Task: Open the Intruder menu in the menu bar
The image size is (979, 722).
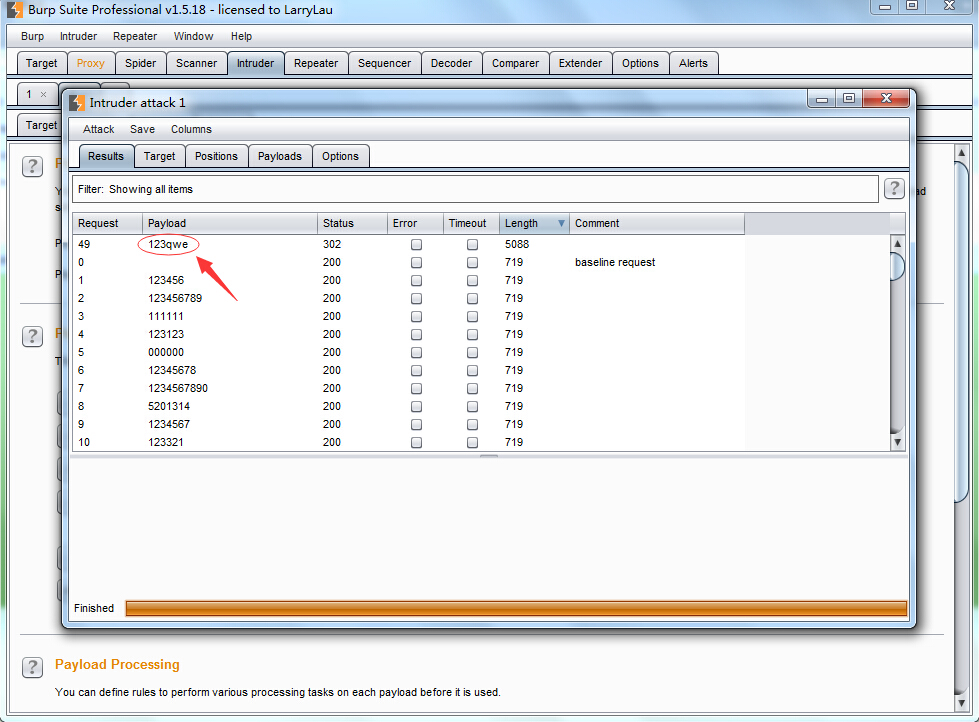Action: [79, 36]
